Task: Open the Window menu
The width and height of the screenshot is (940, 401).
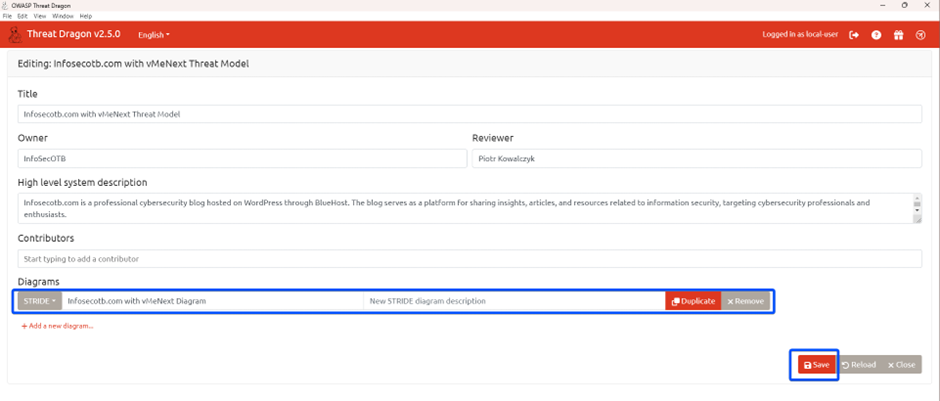Action: point(61,16)
